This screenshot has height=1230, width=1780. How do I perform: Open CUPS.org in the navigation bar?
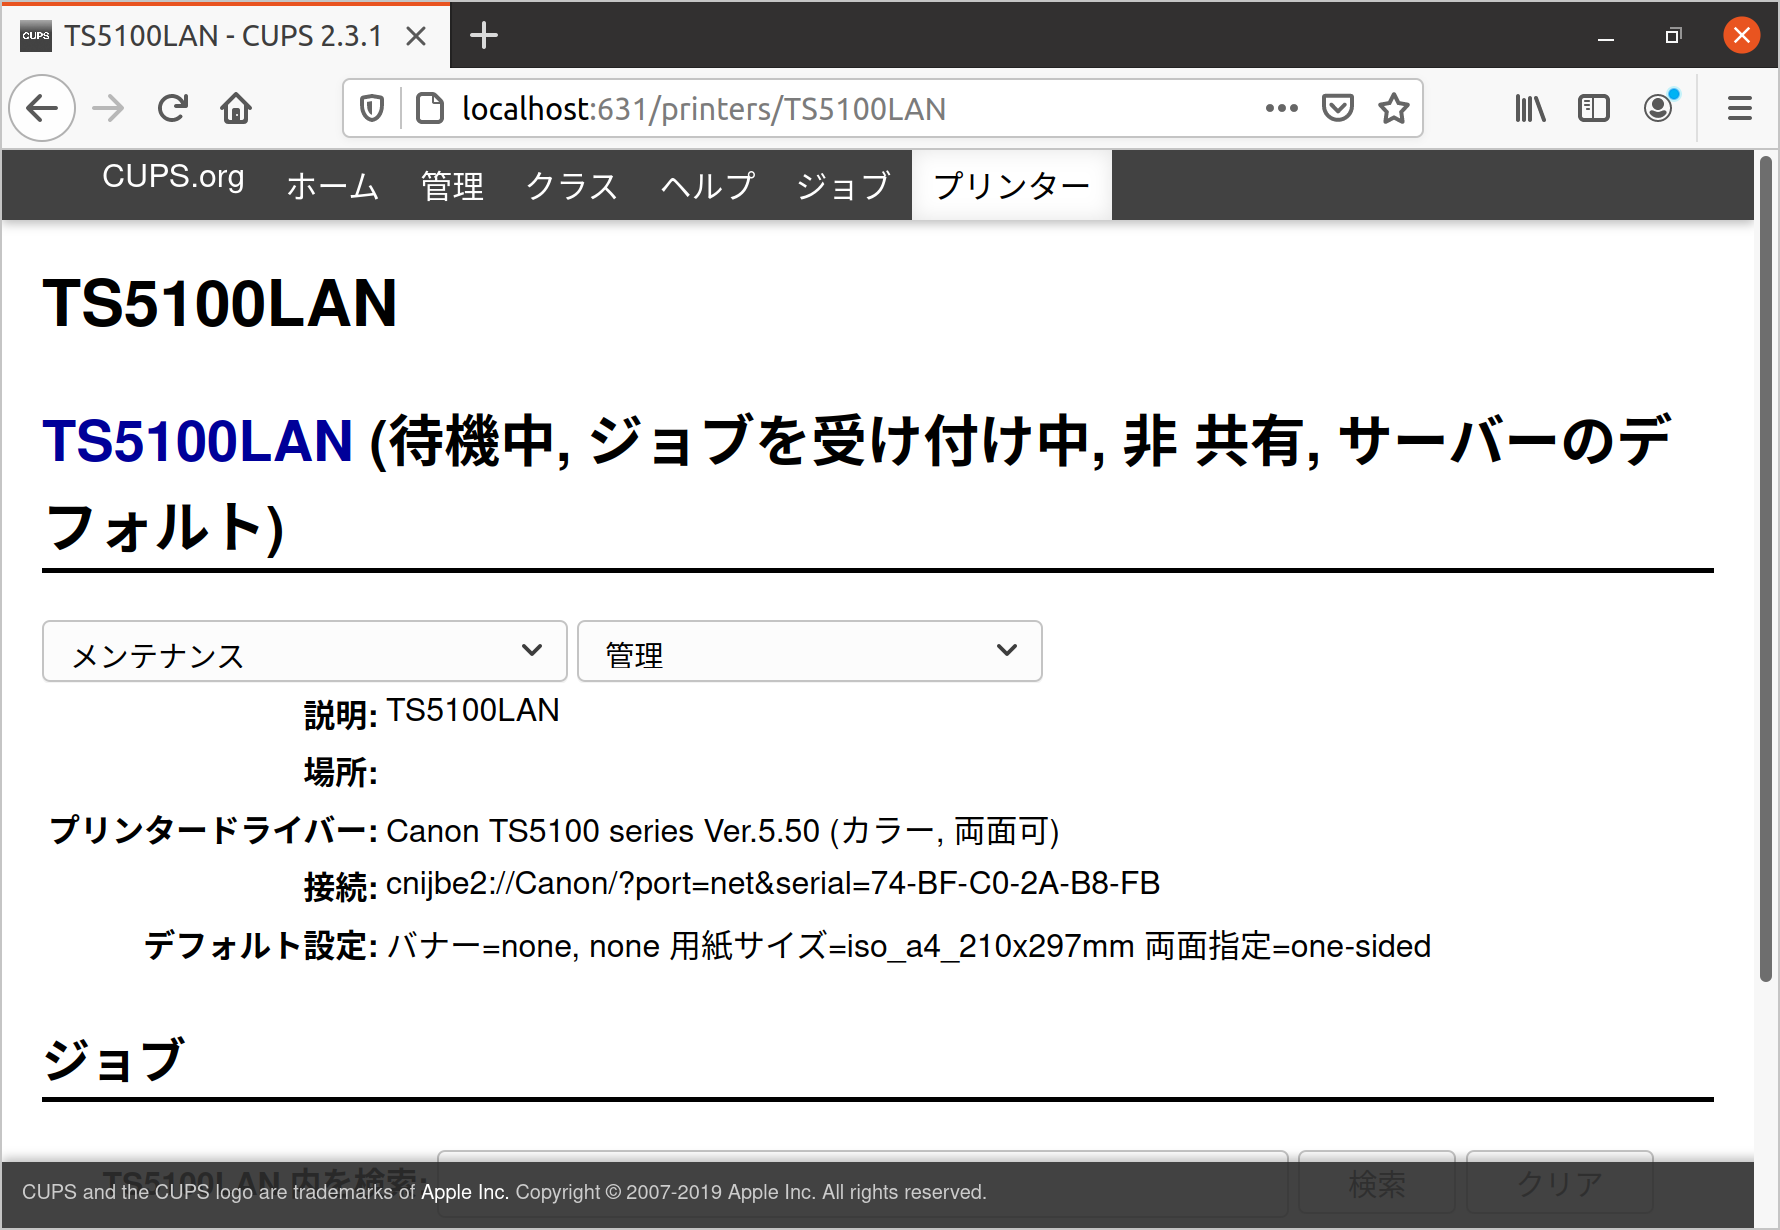click(173, 177)
